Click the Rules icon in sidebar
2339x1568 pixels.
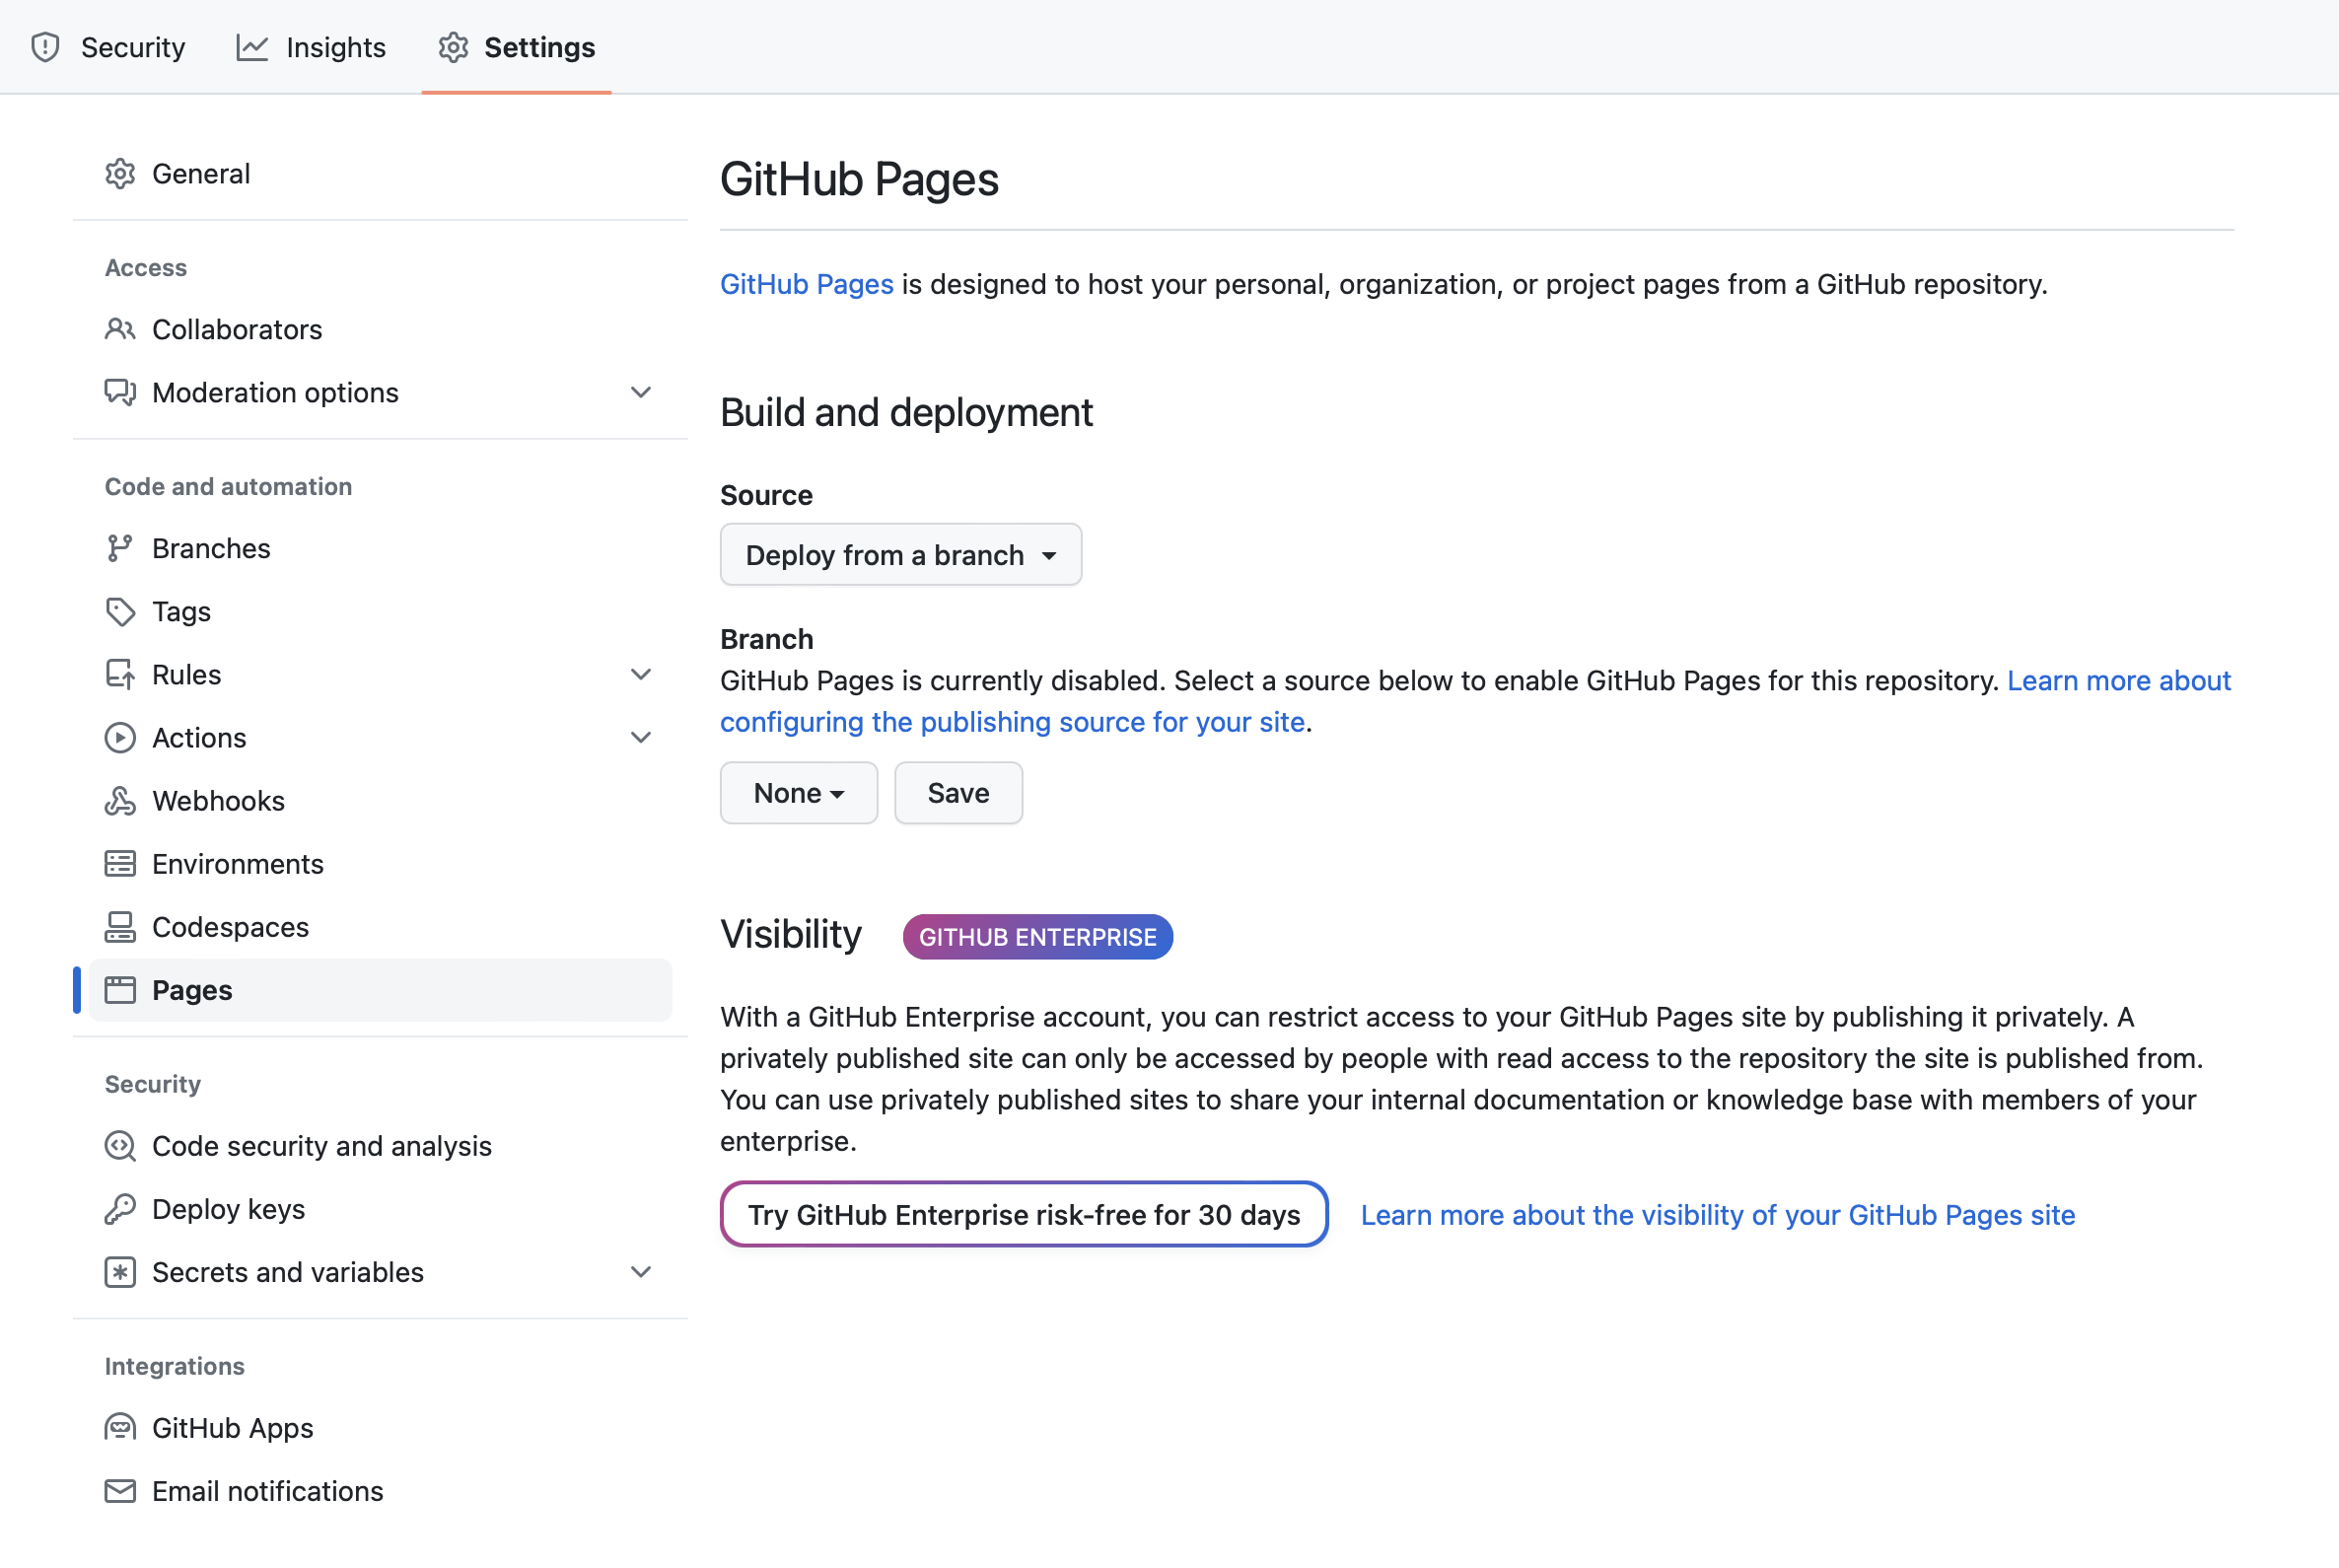point(120,674)
